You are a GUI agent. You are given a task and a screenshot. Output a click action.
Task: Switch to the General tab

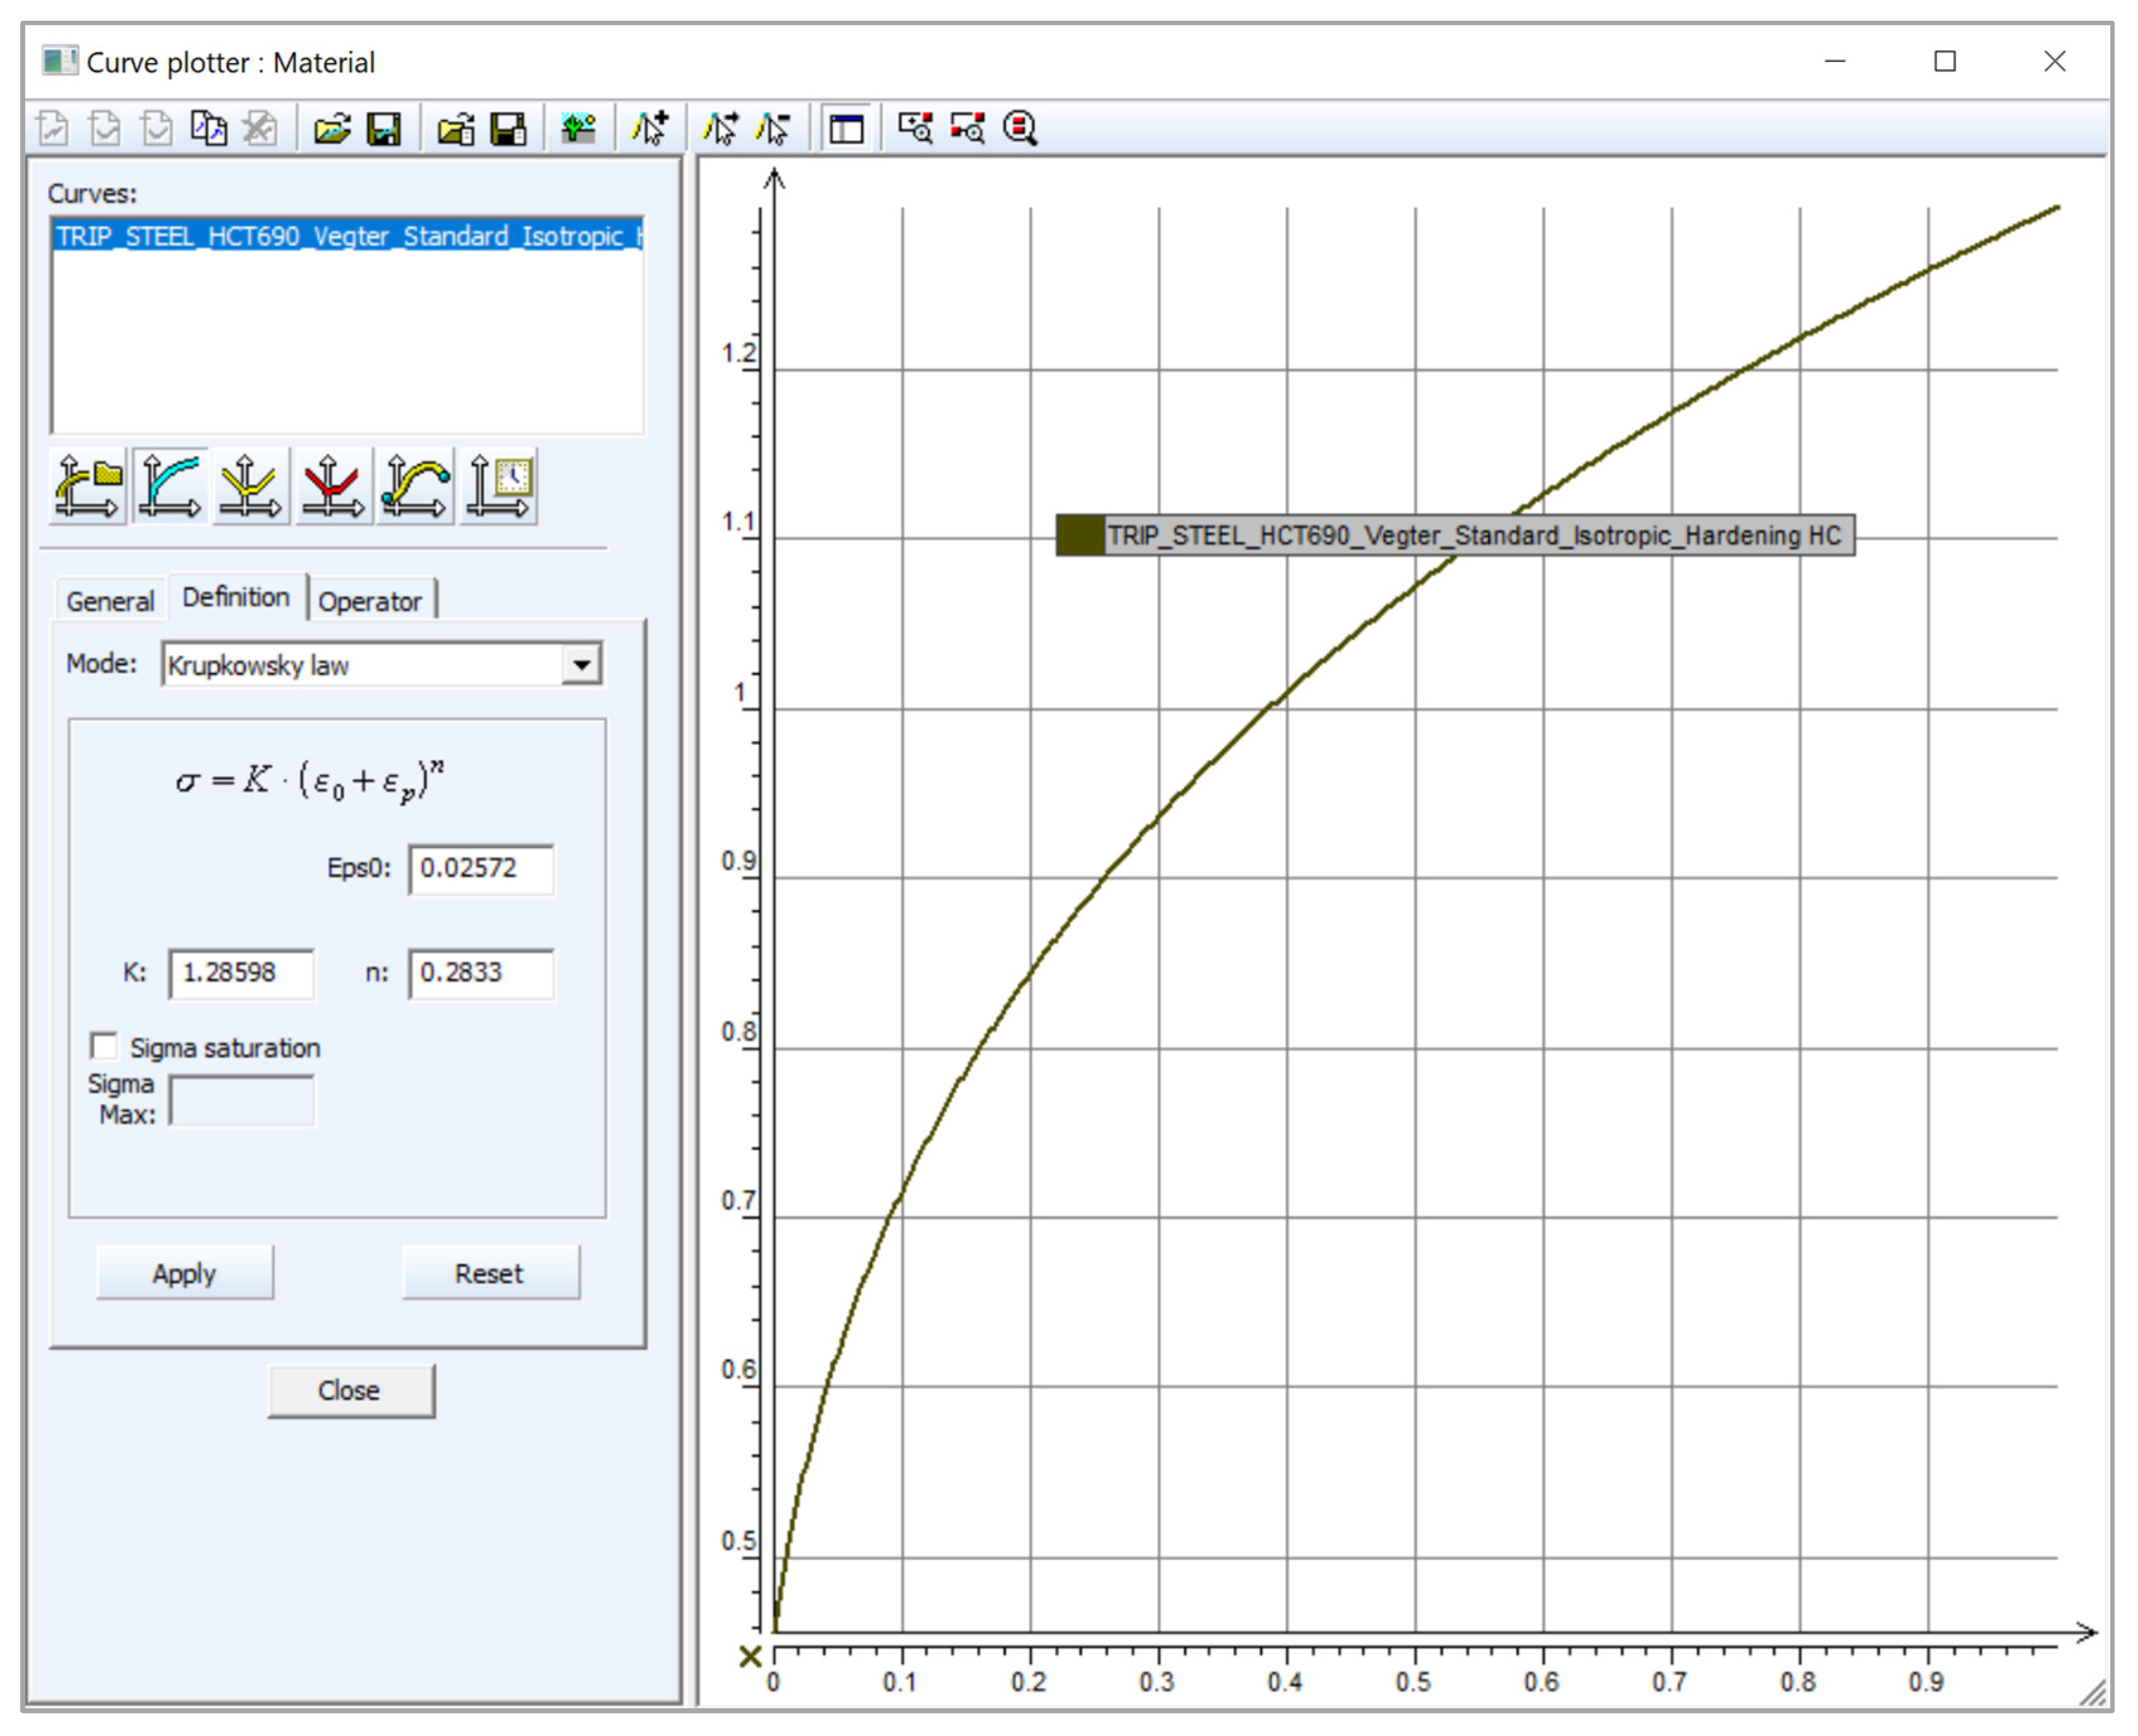point(110,601)
